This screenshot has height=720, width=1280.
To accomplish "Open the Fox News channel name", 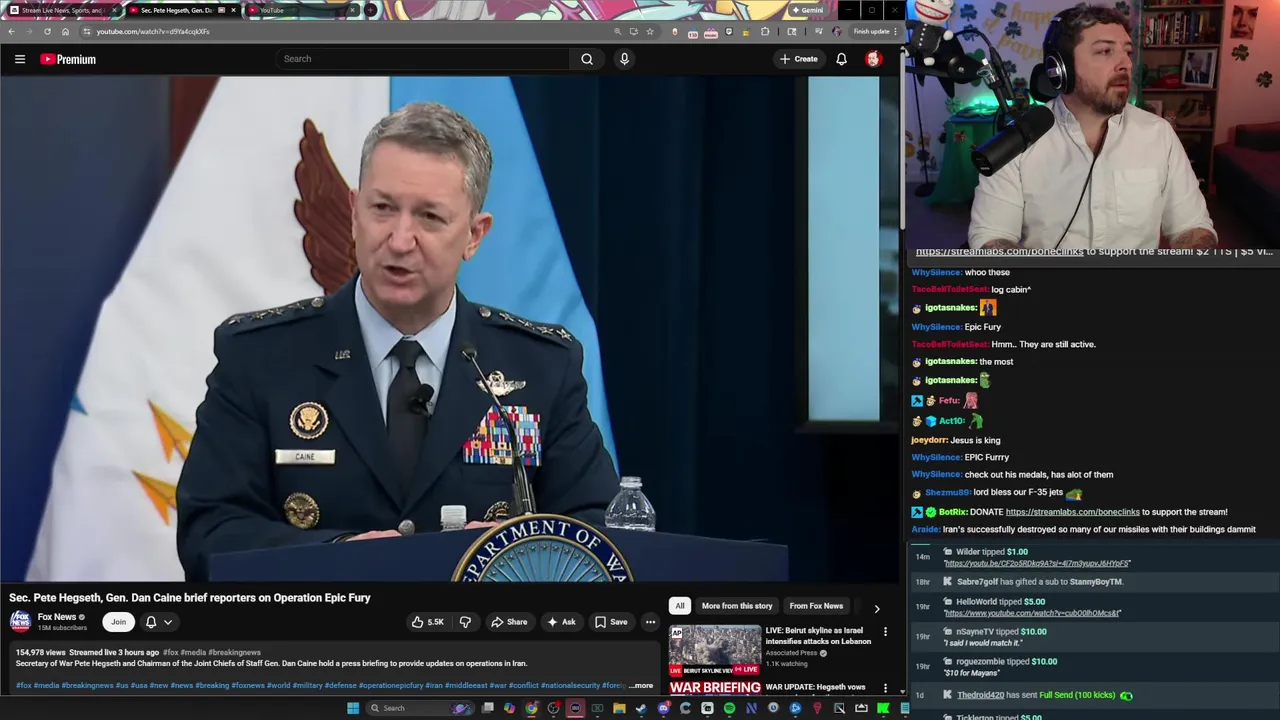I will pyautogui.click(x=57, y=617).
